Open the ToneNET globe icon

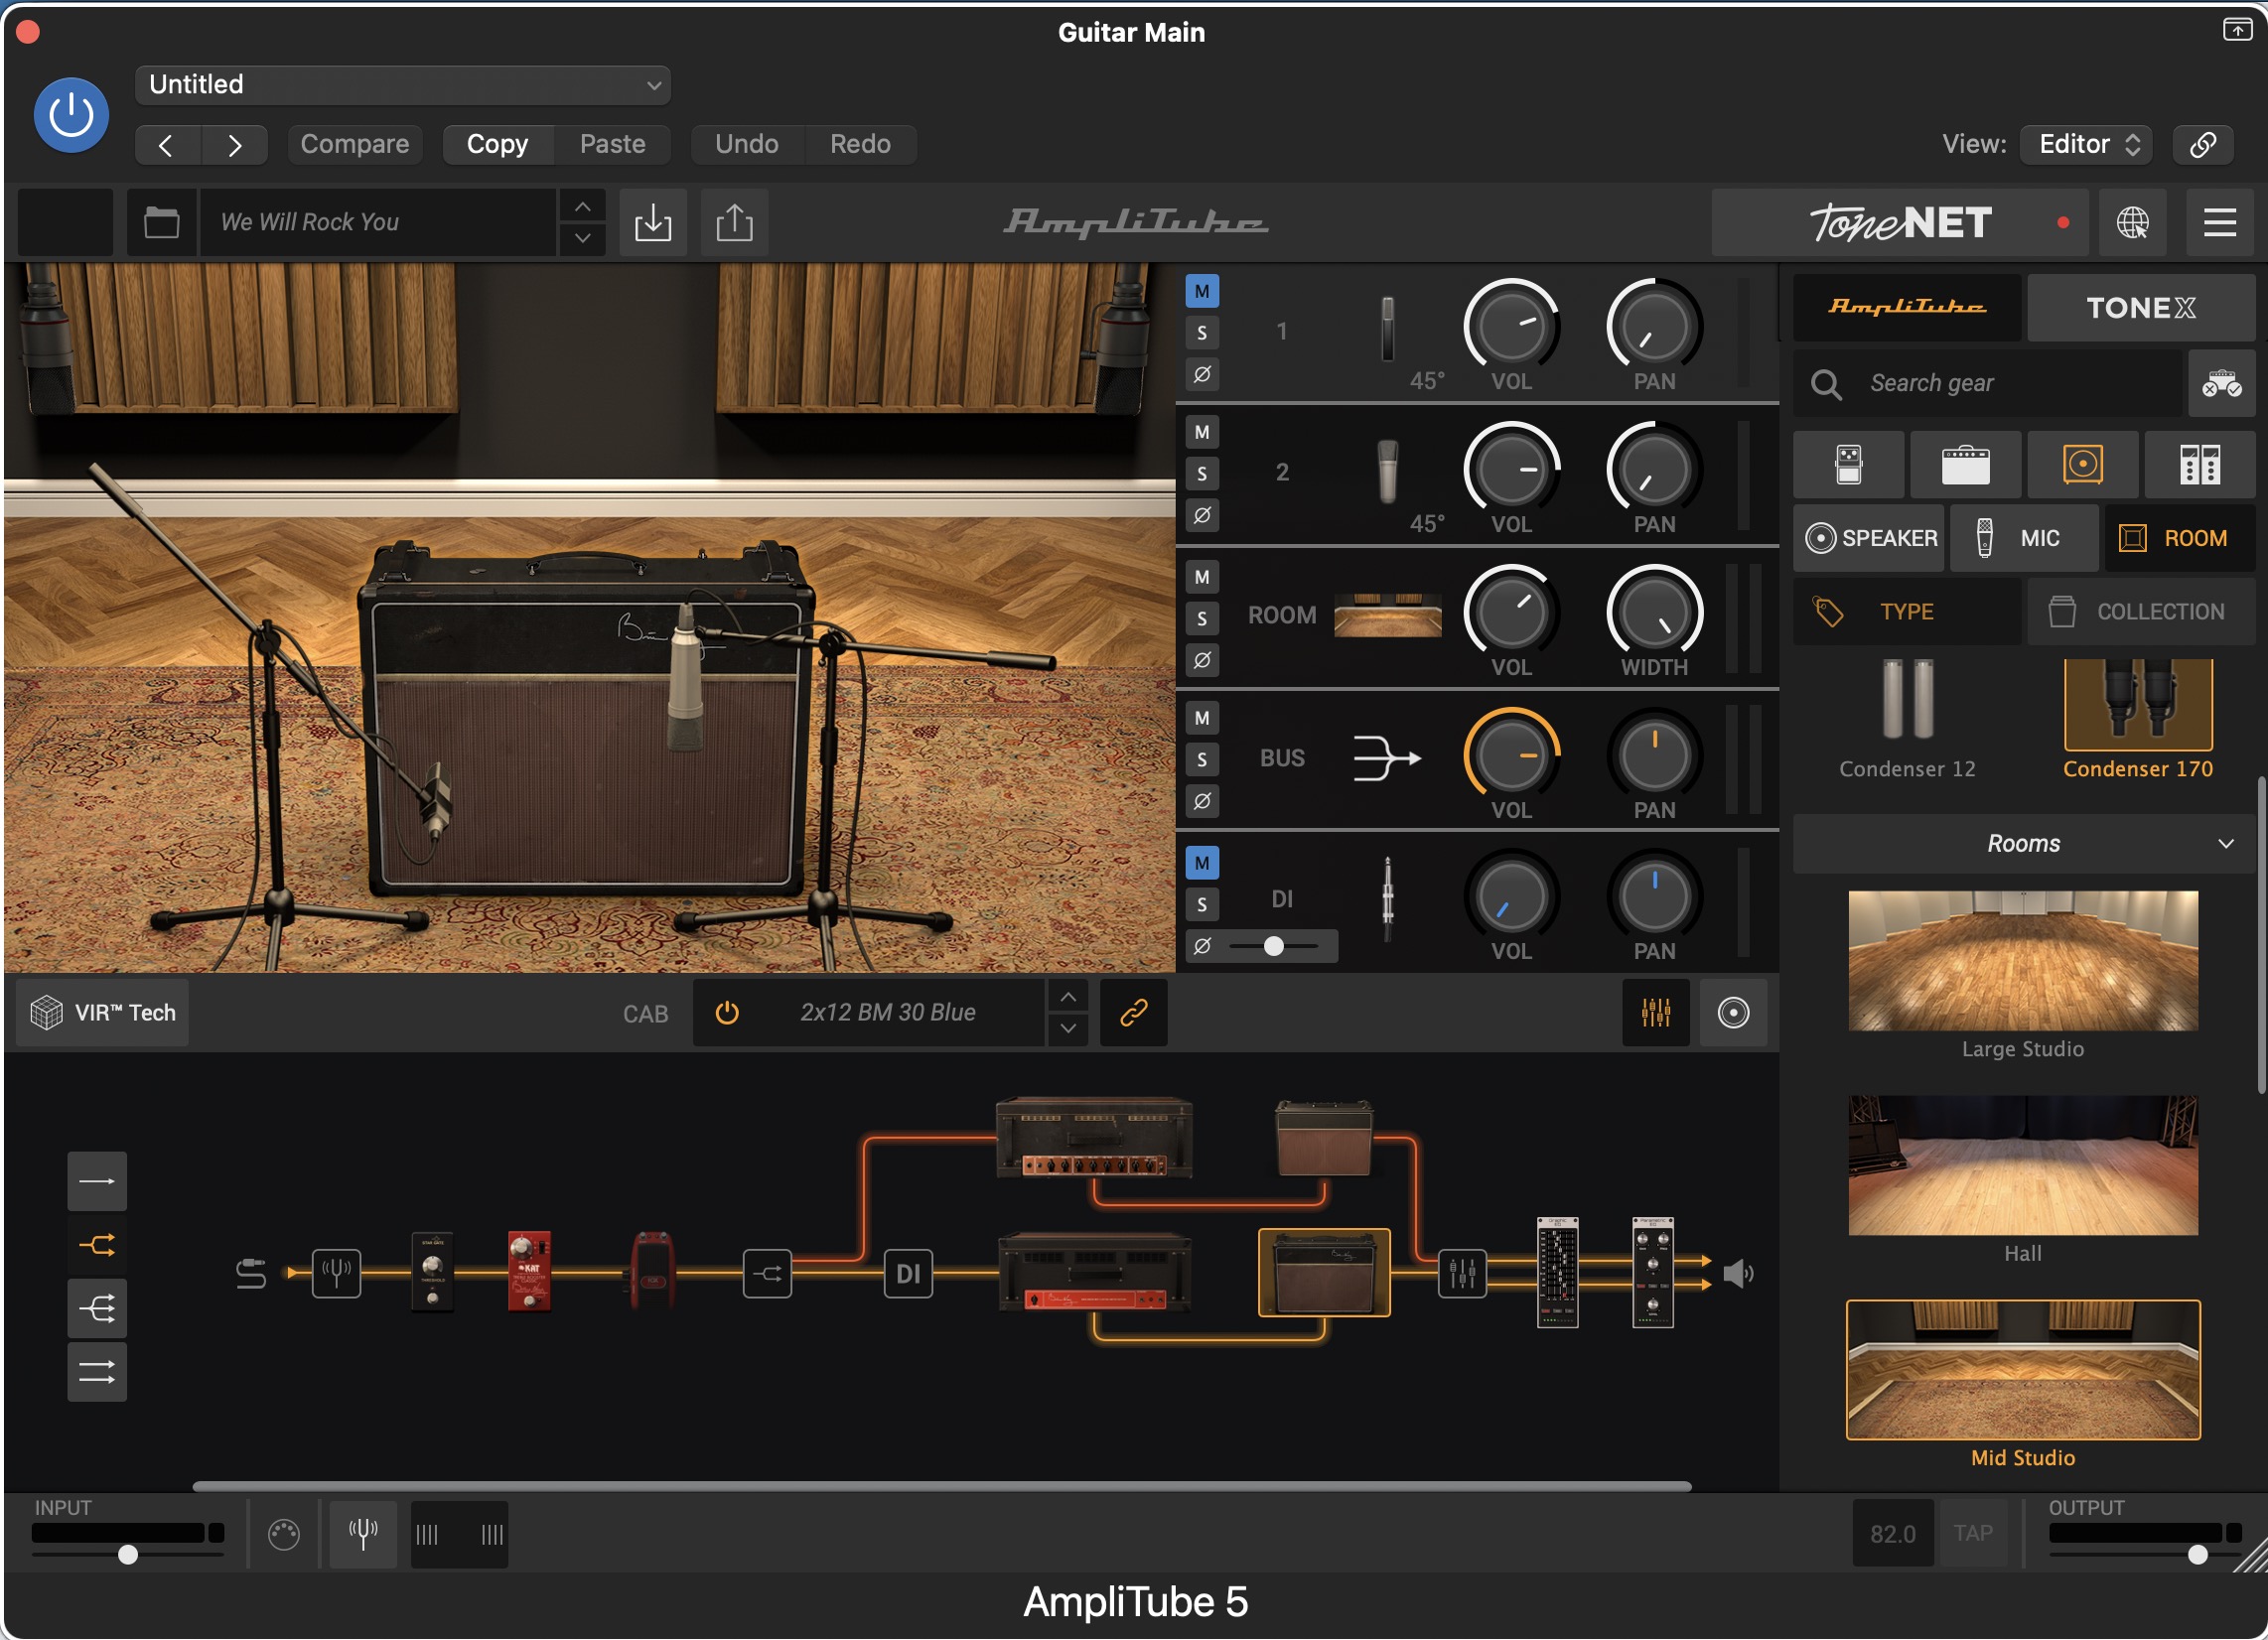tap(2131, 222)
